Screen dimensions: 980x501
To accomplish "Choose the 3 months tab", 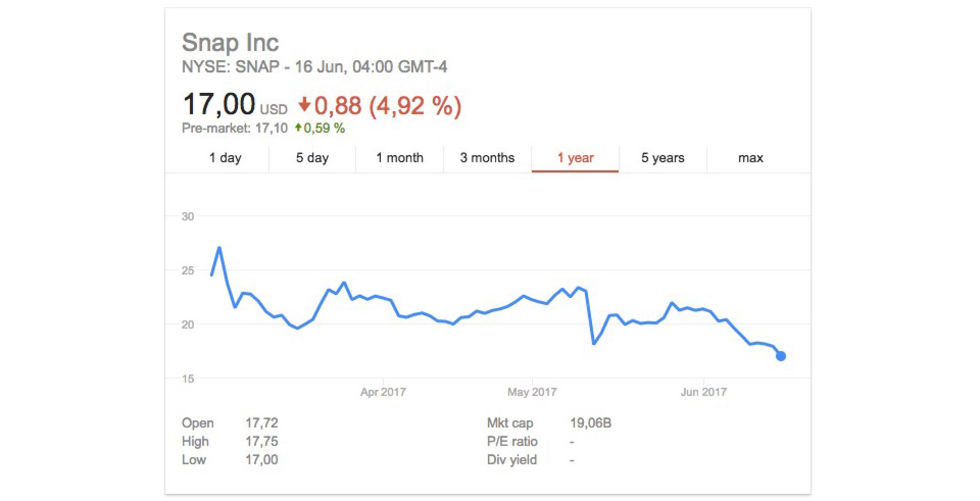I will tap(488, 158).
